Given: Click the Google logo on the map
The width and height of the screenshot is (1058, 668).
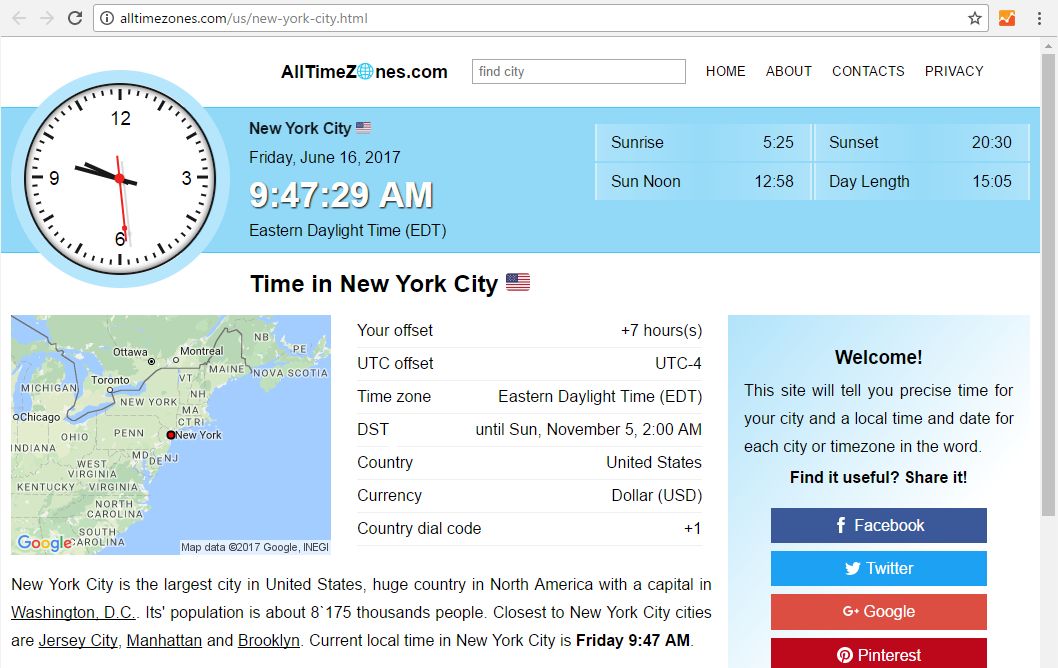Looking at the screenshot, I should tap(43, 543).
